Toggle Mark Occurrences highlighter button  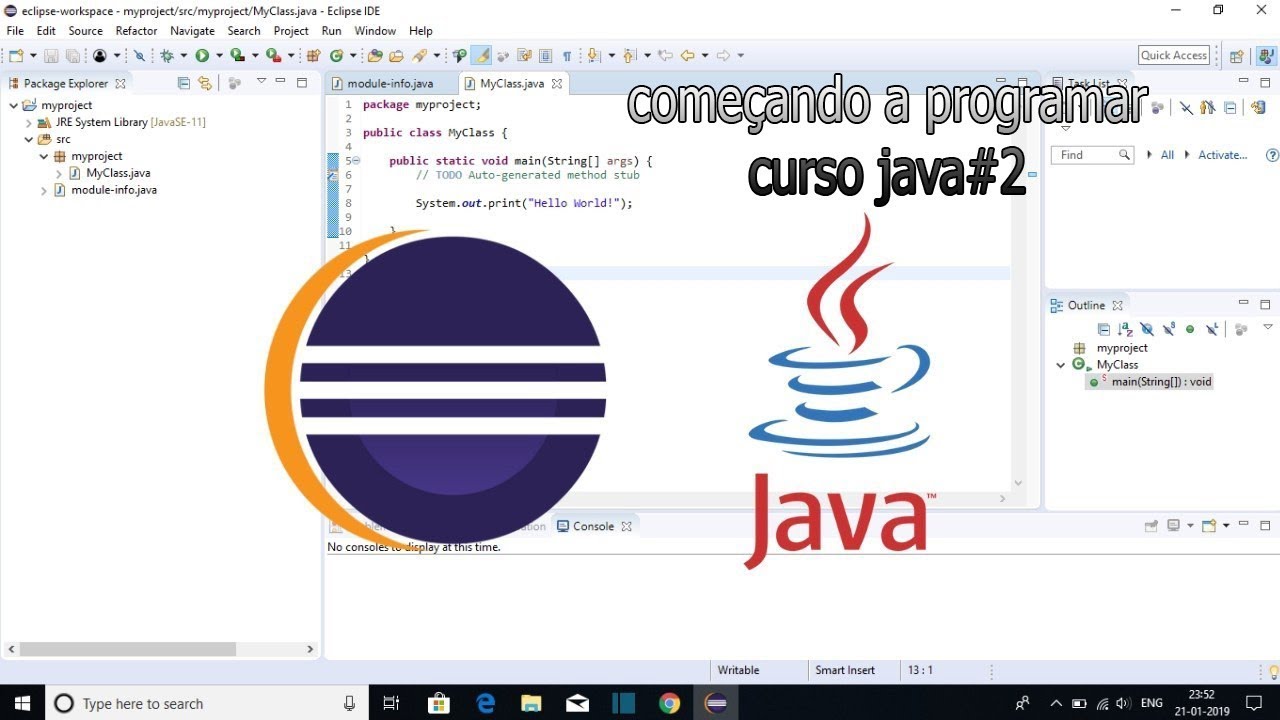(x=482, y=55)
